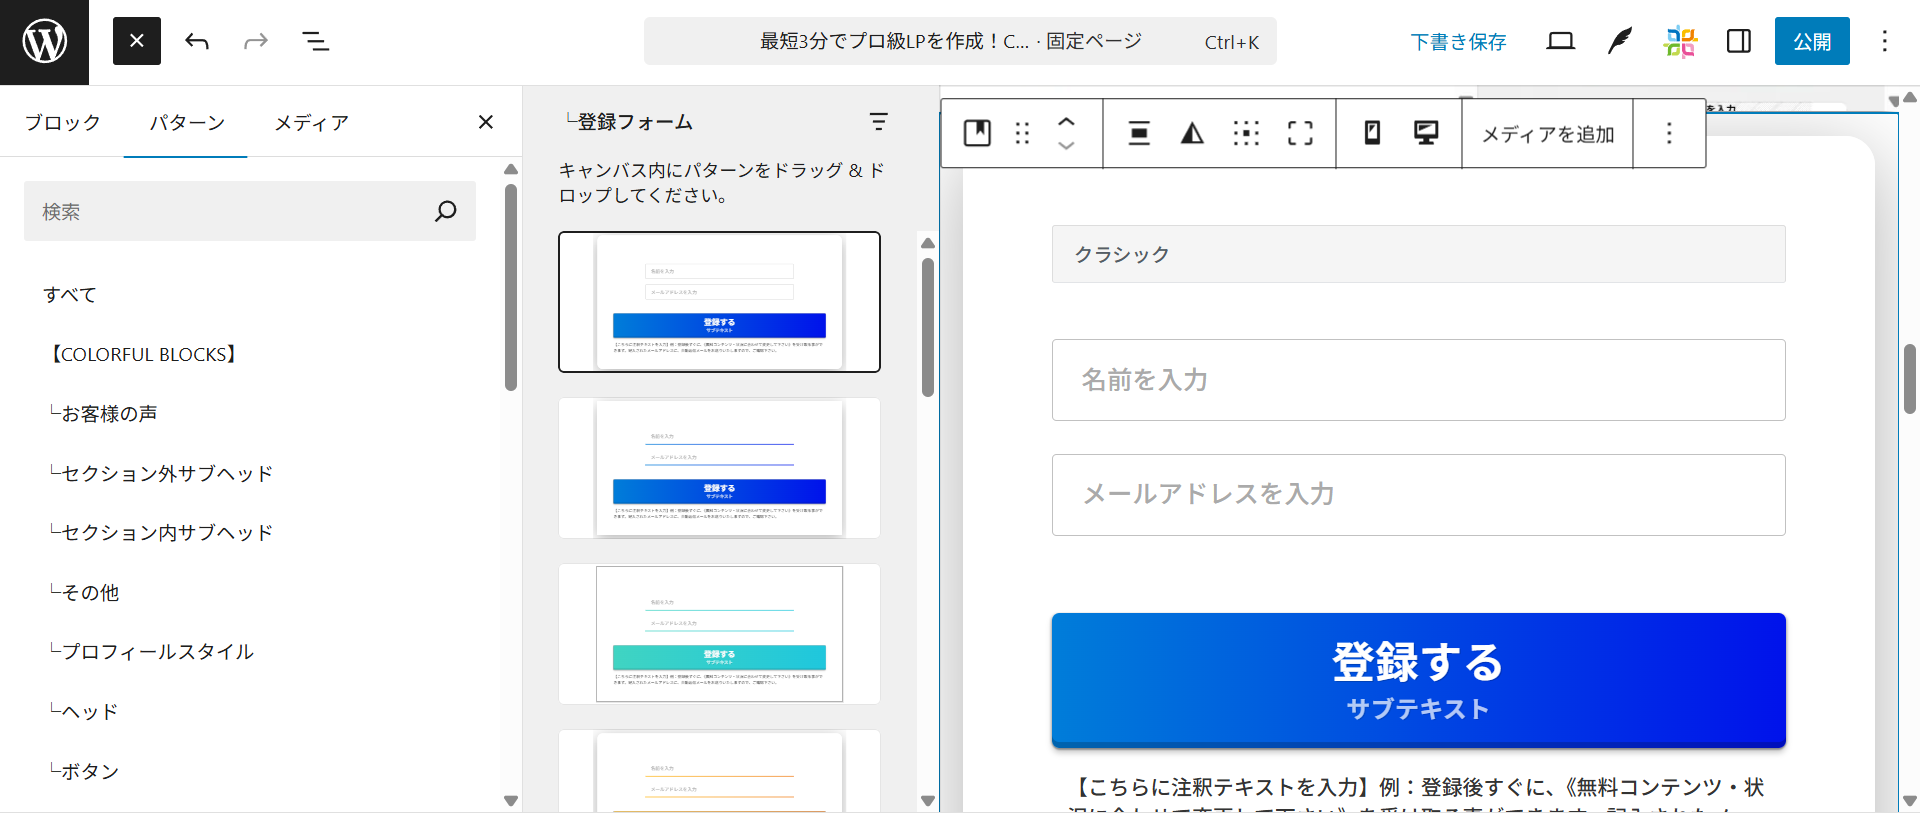
Task: Toggle full-width expand icon
Action: (x=1300, y=133)
